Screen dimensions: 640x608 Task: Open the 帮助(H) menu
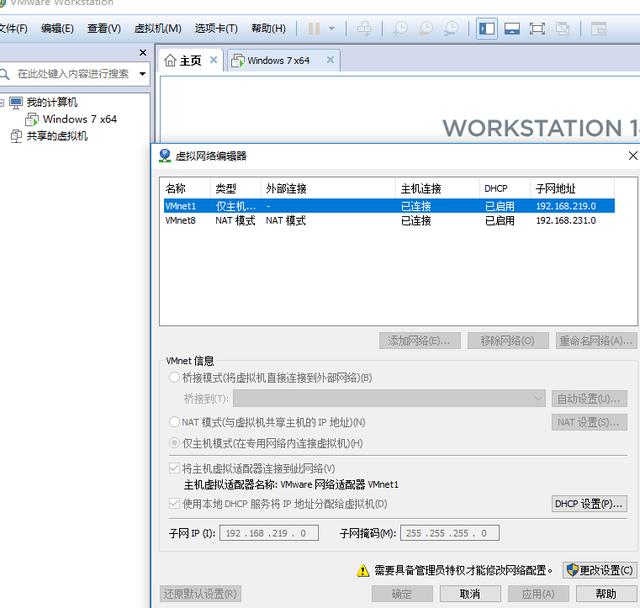pyautogui.click(x=268, y=29)
